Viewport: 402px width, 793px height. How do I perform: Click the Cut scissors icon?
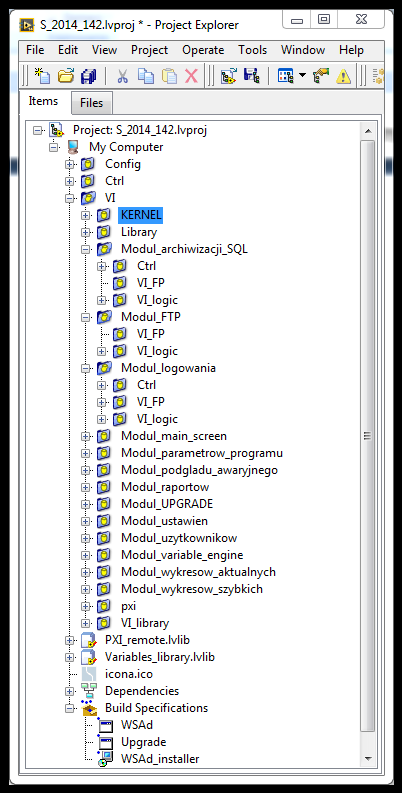click(x=122, y=76)
